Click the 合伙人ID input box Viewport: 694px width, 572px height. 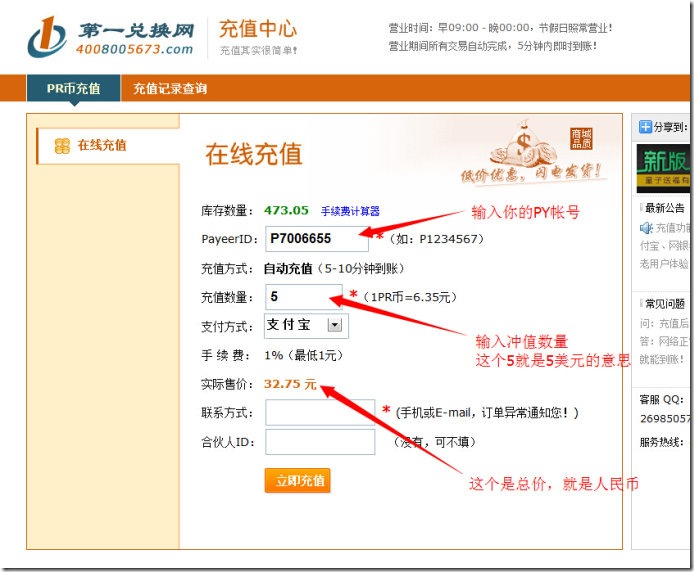tap(319, 442)
